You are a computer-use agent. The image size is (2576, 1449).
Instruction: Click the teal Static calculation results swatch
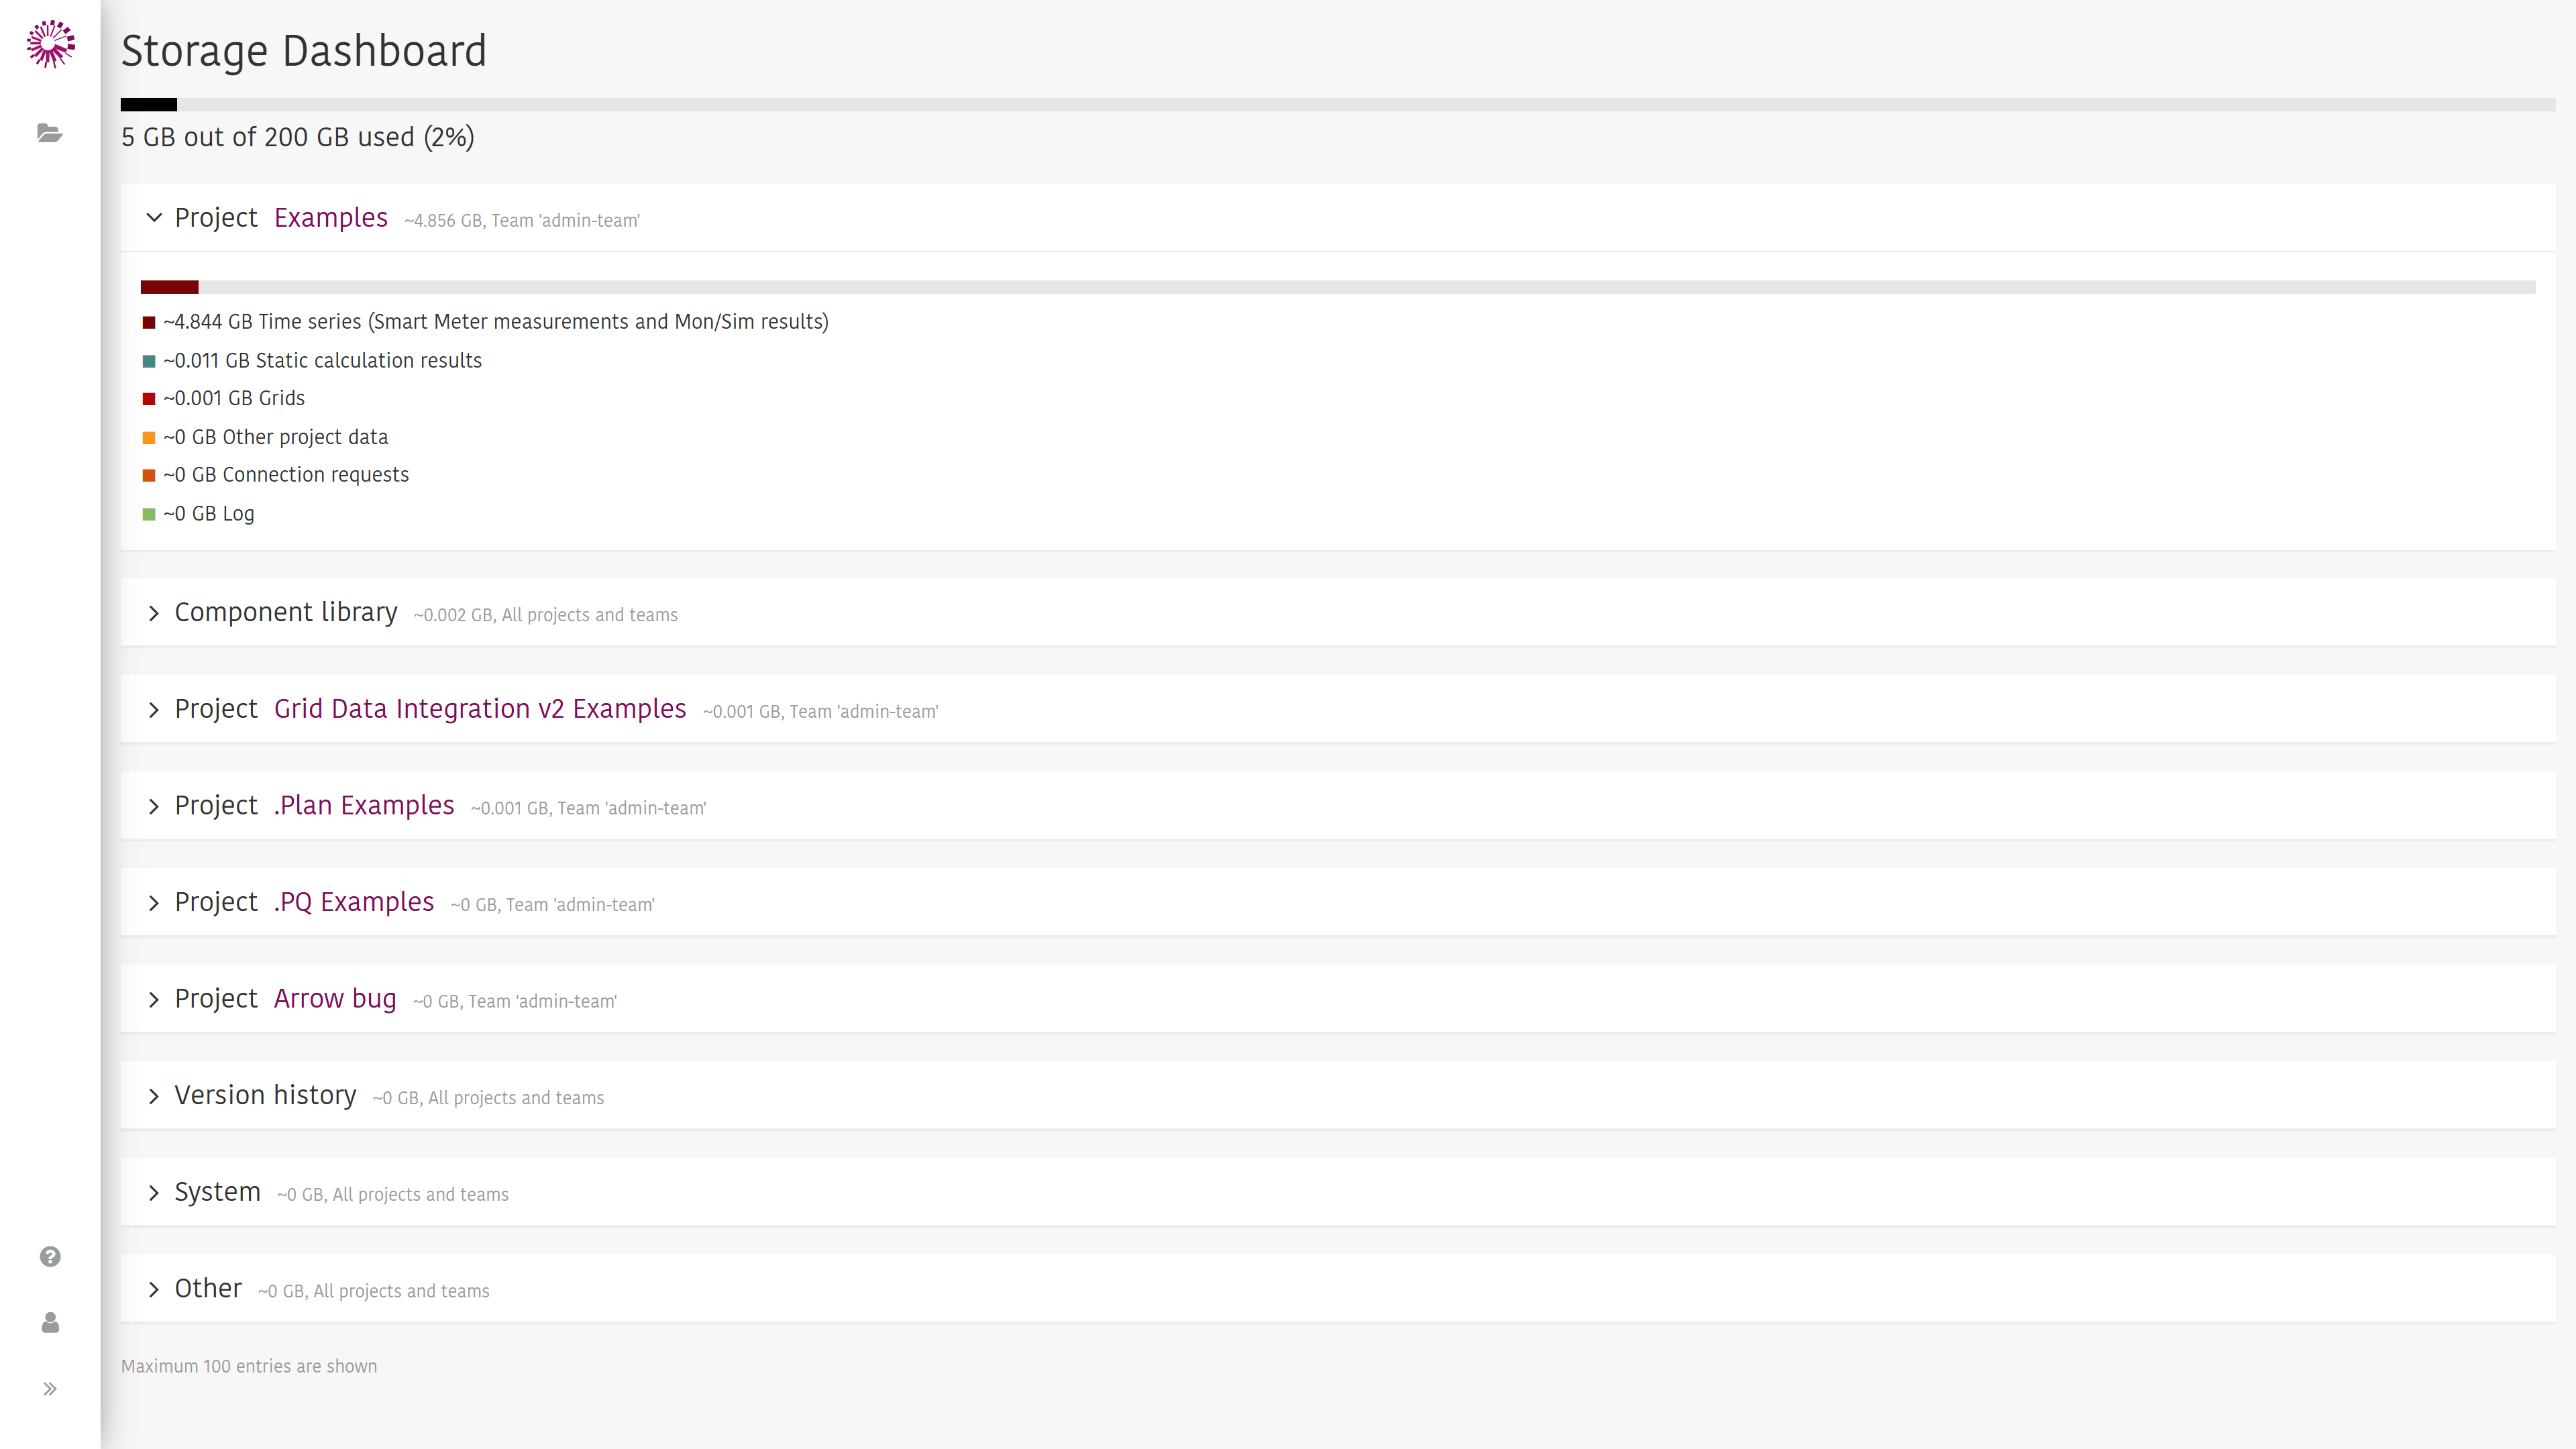pyautogui.click(x=149, y=361)
